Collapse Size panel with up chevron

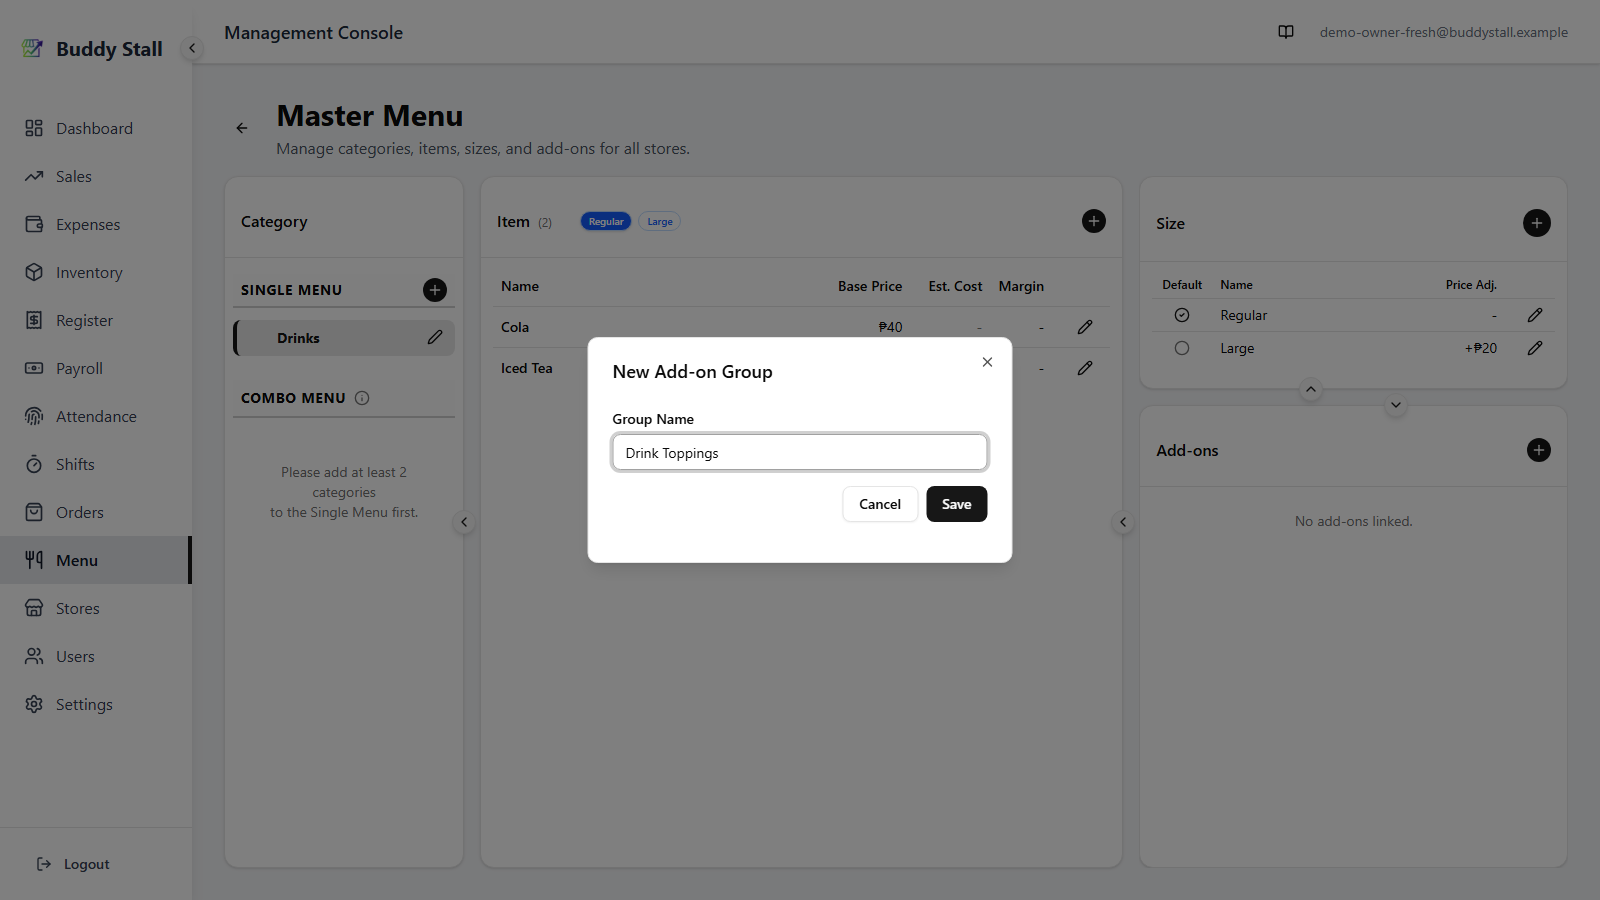(x=1311, y=389)
